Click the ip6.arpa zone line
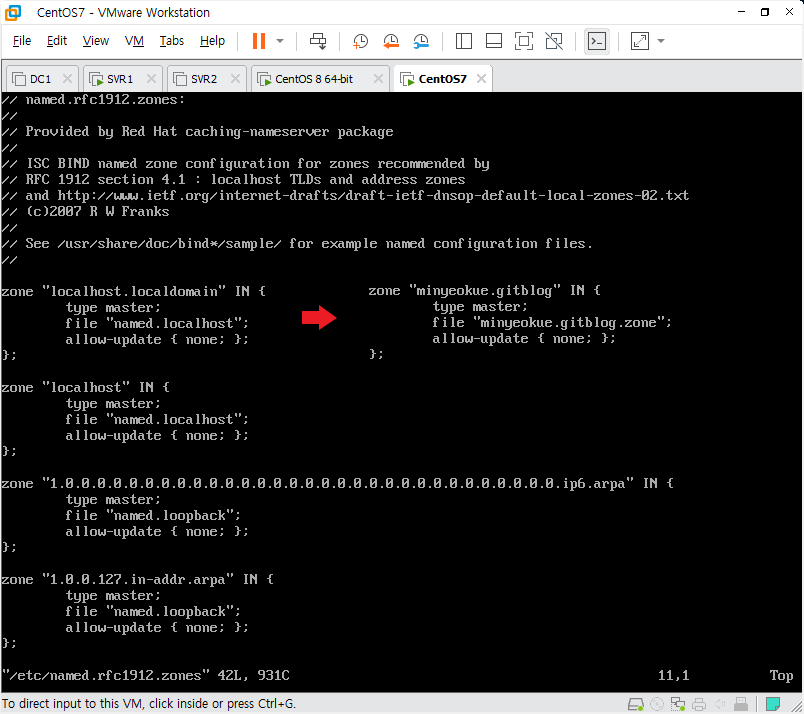This screenshot has width=804, height=714. [x=337, y=483]
